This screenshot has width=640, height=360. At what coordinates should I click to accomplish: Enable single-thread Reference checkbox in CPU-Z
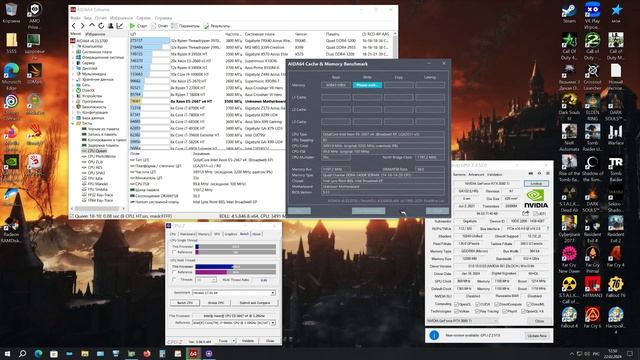coord(175,252)
